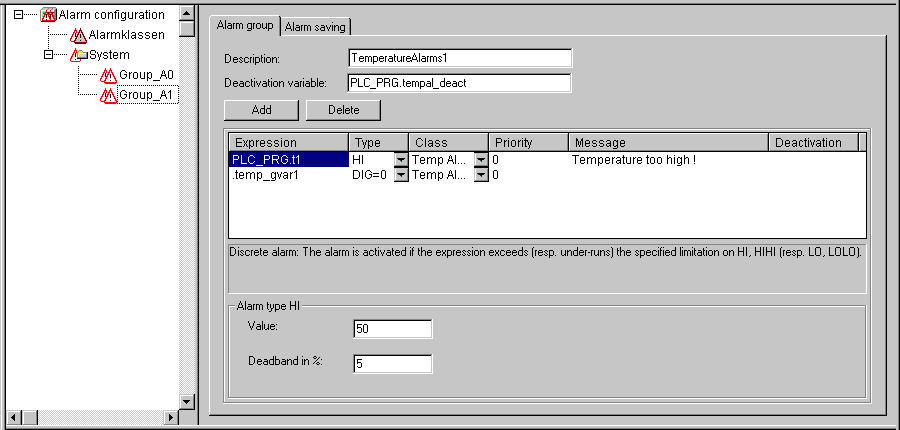Click the HI type cell value
The height and width of the screenshot is (430, 900).
[x=358, y=160]
